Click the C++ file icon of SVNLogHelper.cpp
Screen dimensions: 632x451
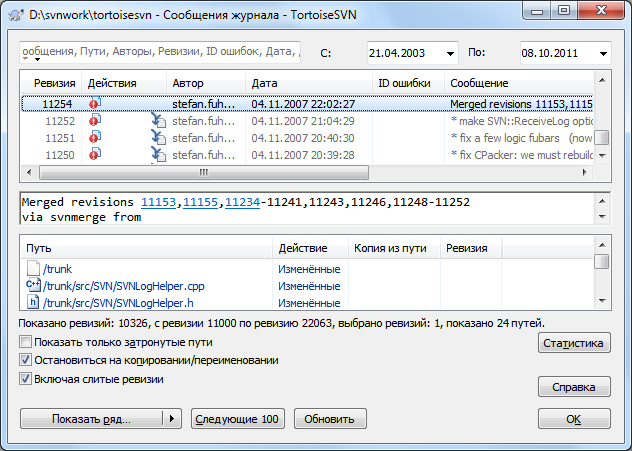point(33,285)
